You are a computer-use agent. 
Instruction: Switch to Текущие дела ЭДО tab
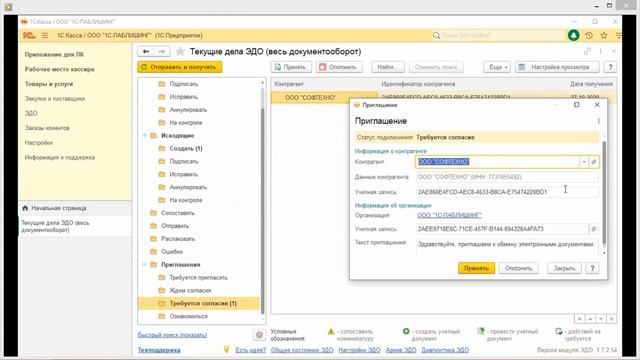tap(75, 226)
